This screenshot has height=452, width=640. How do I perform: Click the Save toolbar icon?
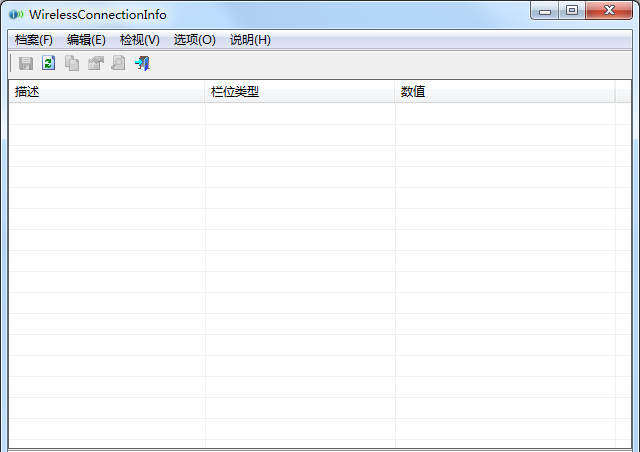[x=26, y=63]
